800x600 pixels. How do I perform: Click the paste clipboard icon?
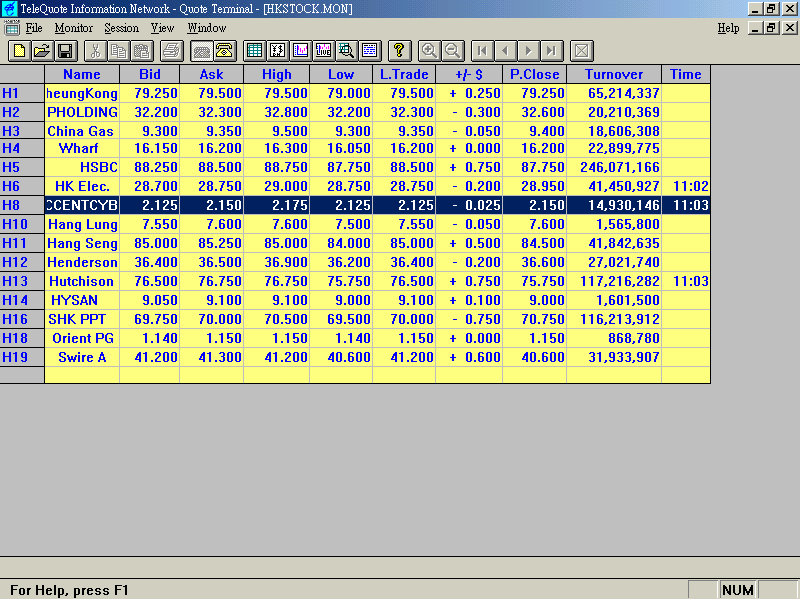(141, 51)
